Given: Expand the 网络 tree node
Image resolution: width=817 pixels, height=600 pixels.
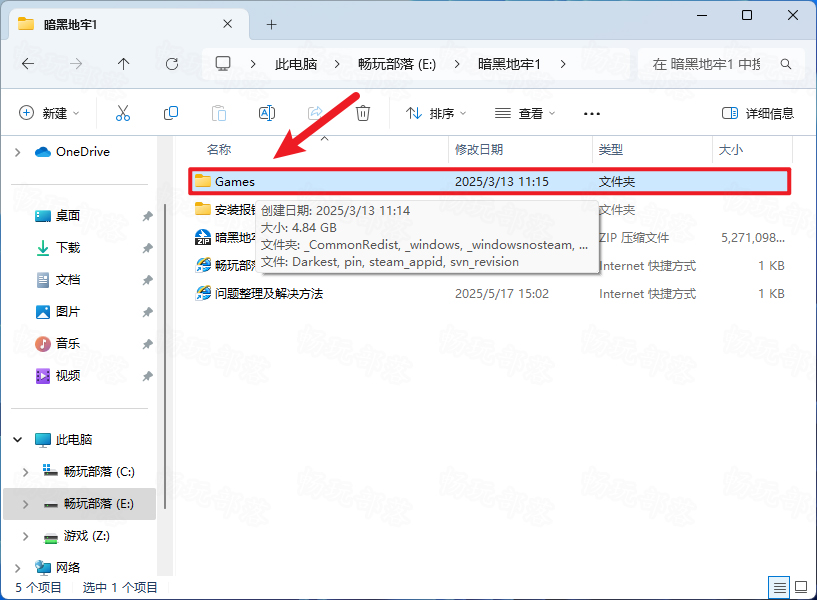Looking at the screenshot, I should (x=18, y=568).
